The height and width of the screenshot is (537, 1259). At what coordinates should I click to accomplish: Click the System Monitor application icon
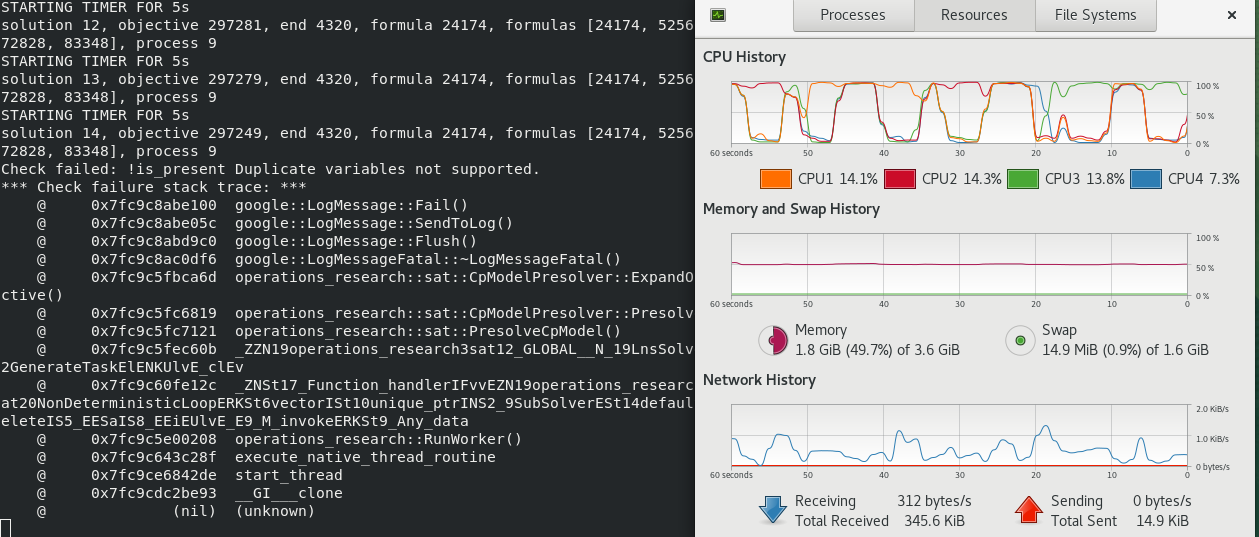click(718, 15)
